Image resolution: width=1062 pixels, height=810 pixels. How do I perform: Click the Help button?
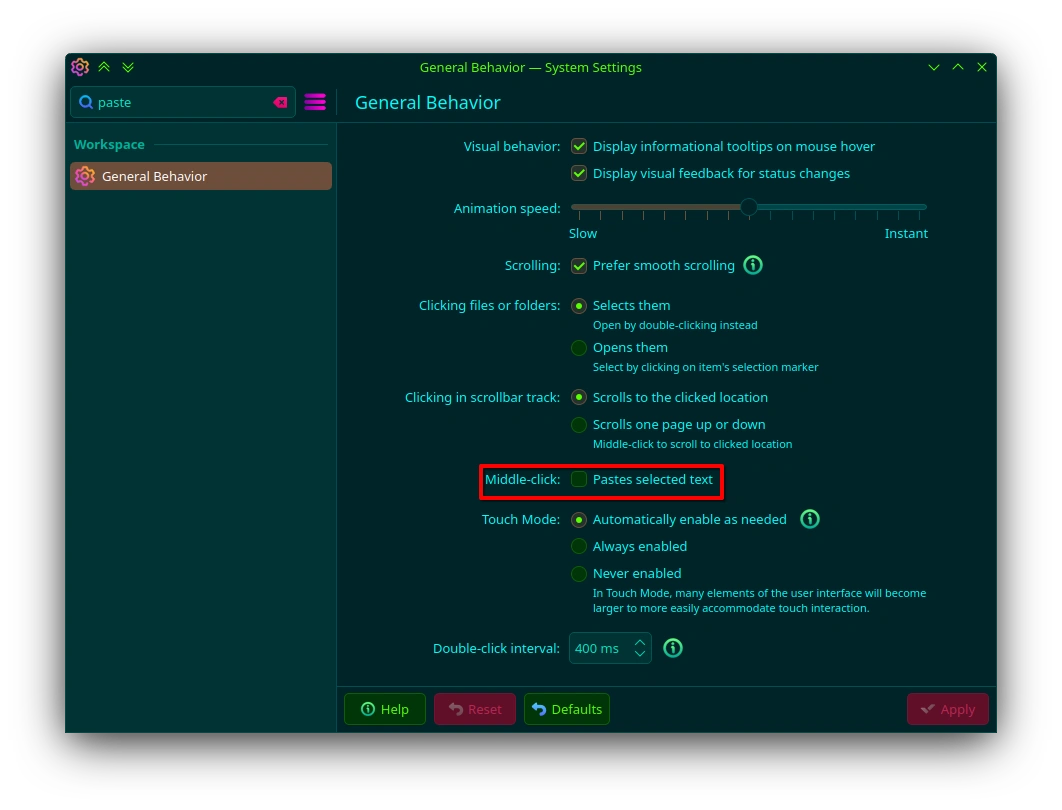pyautogui.click(x=385, y=709)
